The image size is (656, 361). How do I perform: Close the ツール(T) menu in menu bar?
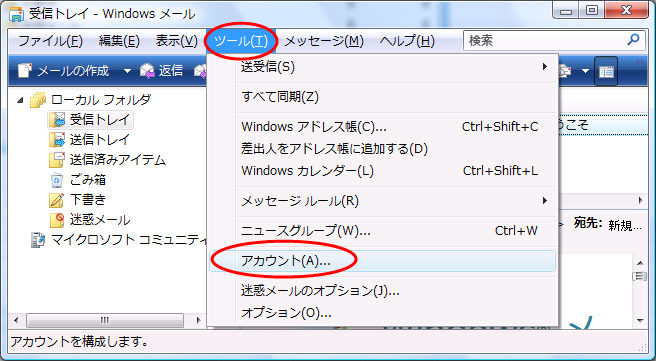[241, 41]
